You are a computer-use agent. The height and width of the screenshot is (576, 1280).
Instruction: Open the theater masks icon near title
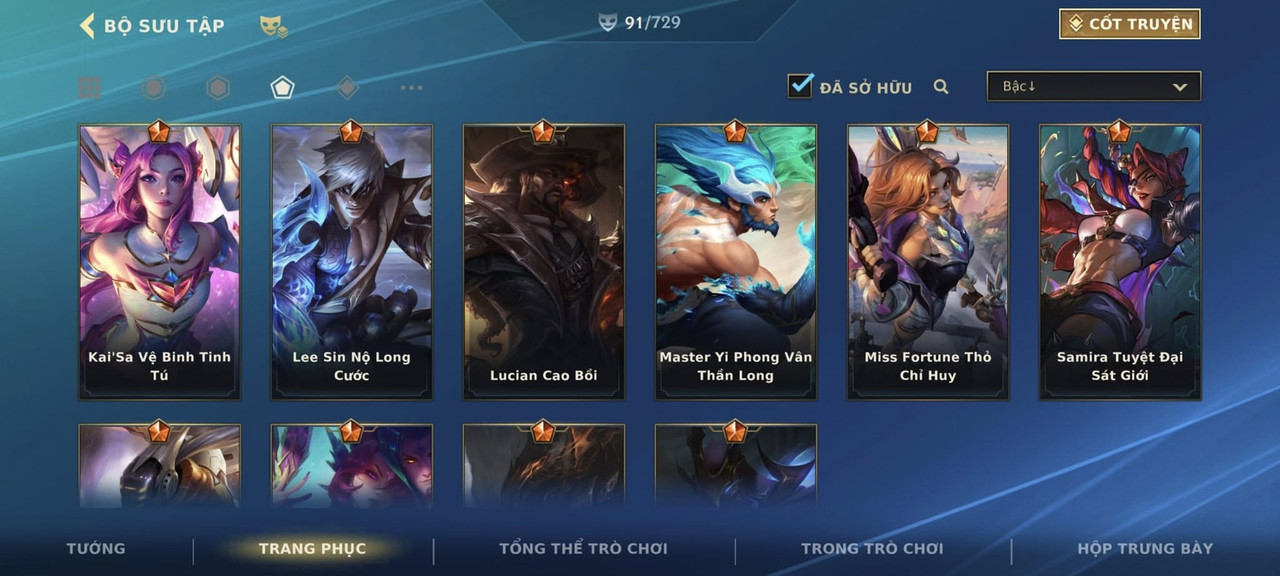point(273,26)
